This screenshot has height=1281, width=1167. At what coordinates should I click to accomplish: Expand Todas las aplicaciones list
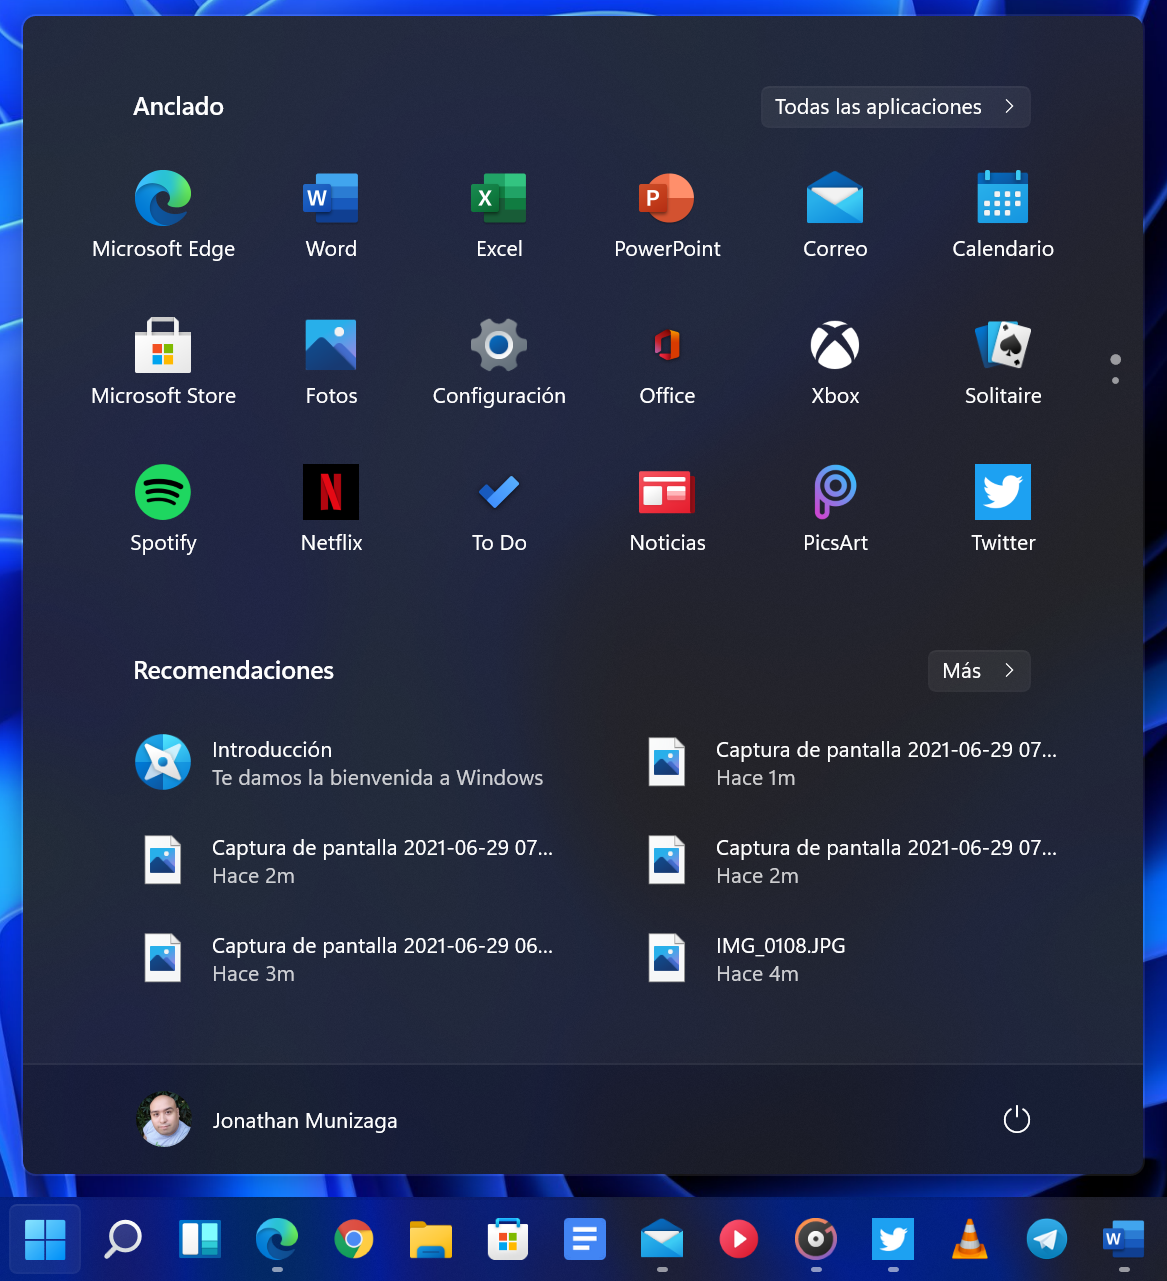click(895, 107)
